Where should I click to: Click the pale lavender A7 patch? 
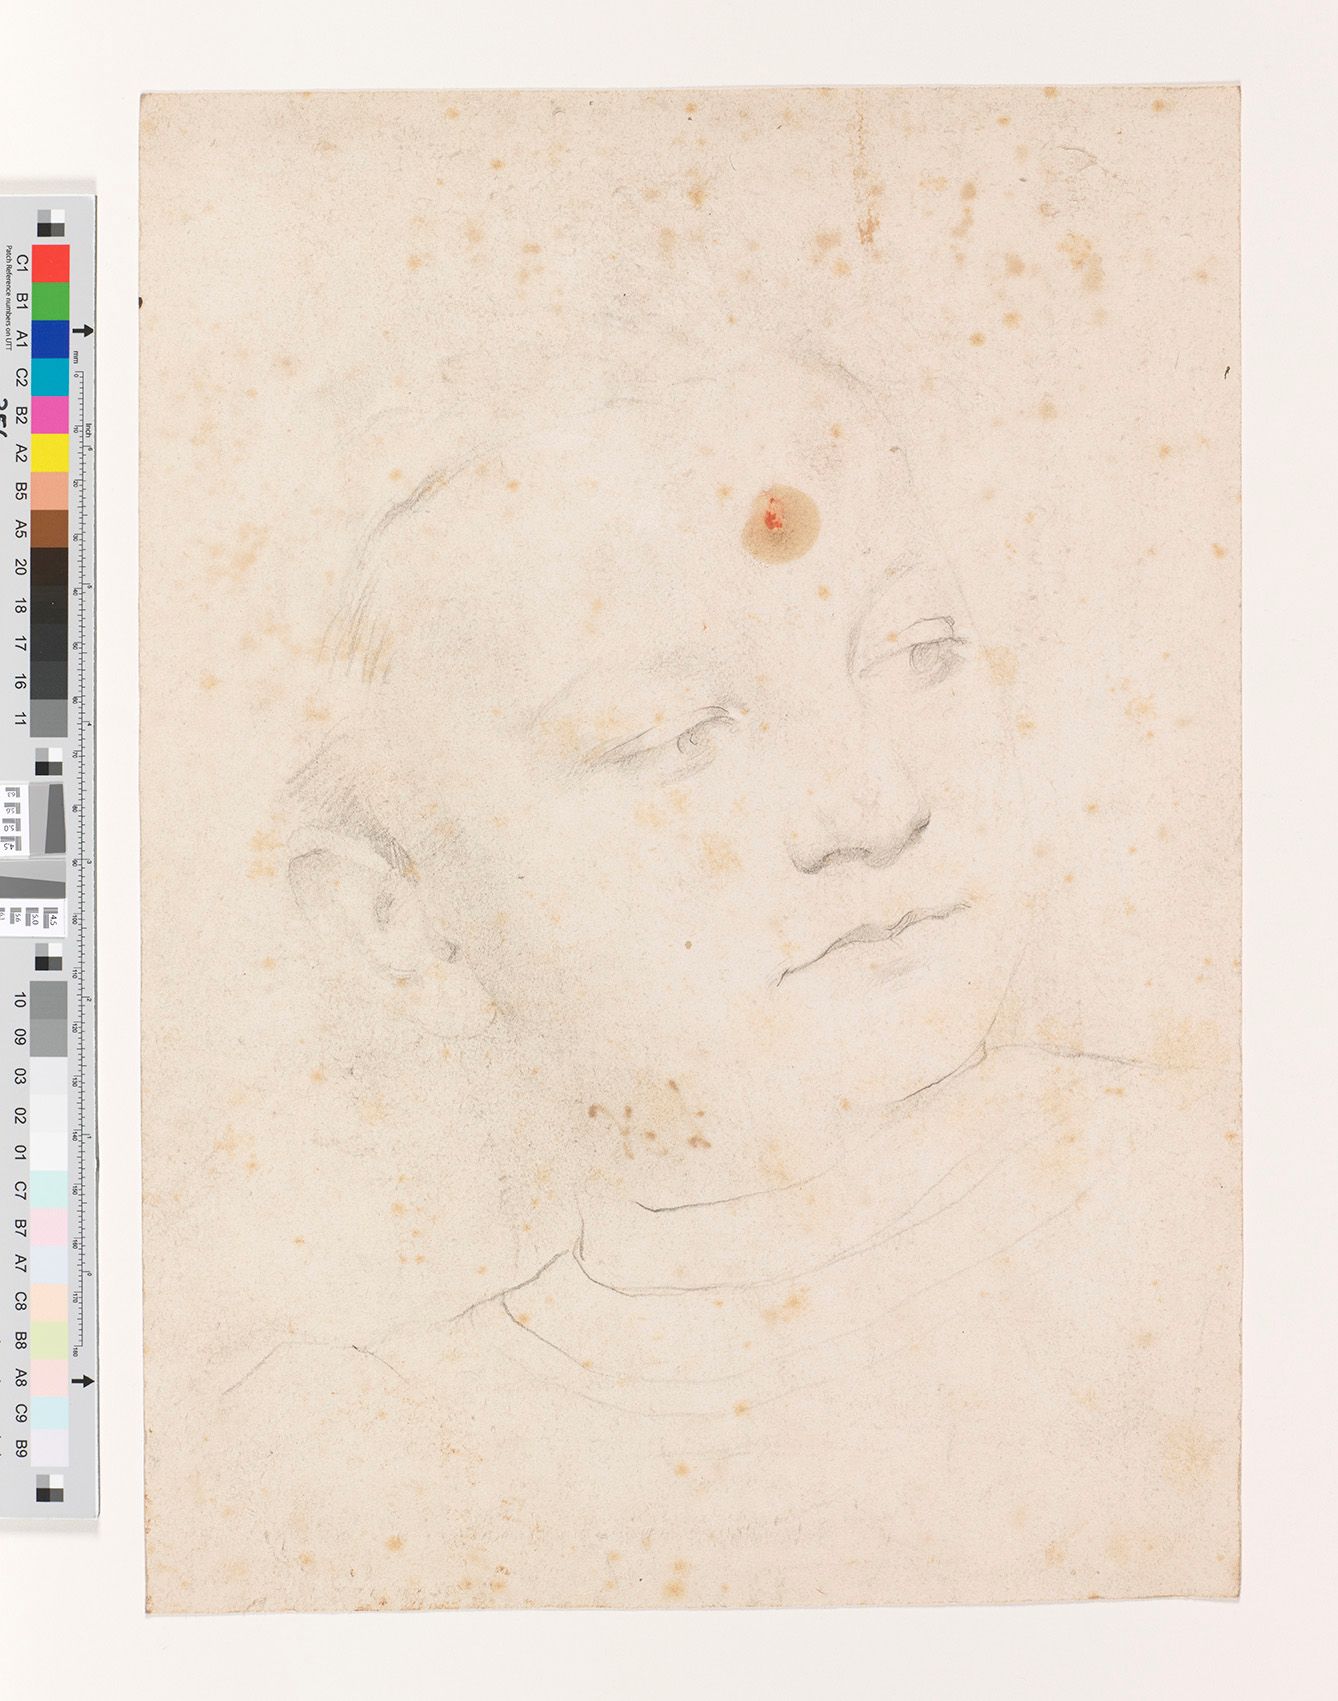[x=50, y=1266]
